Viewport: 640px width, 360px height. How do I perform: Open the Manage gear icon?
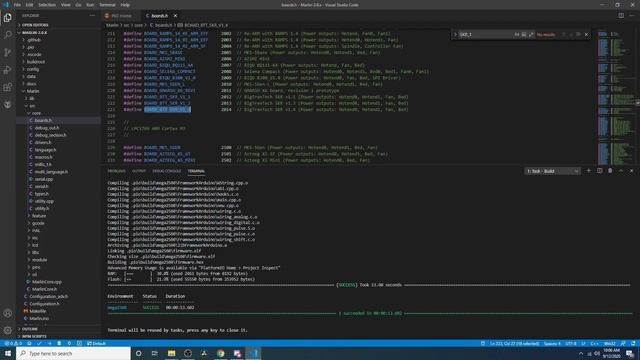(8, 330)
